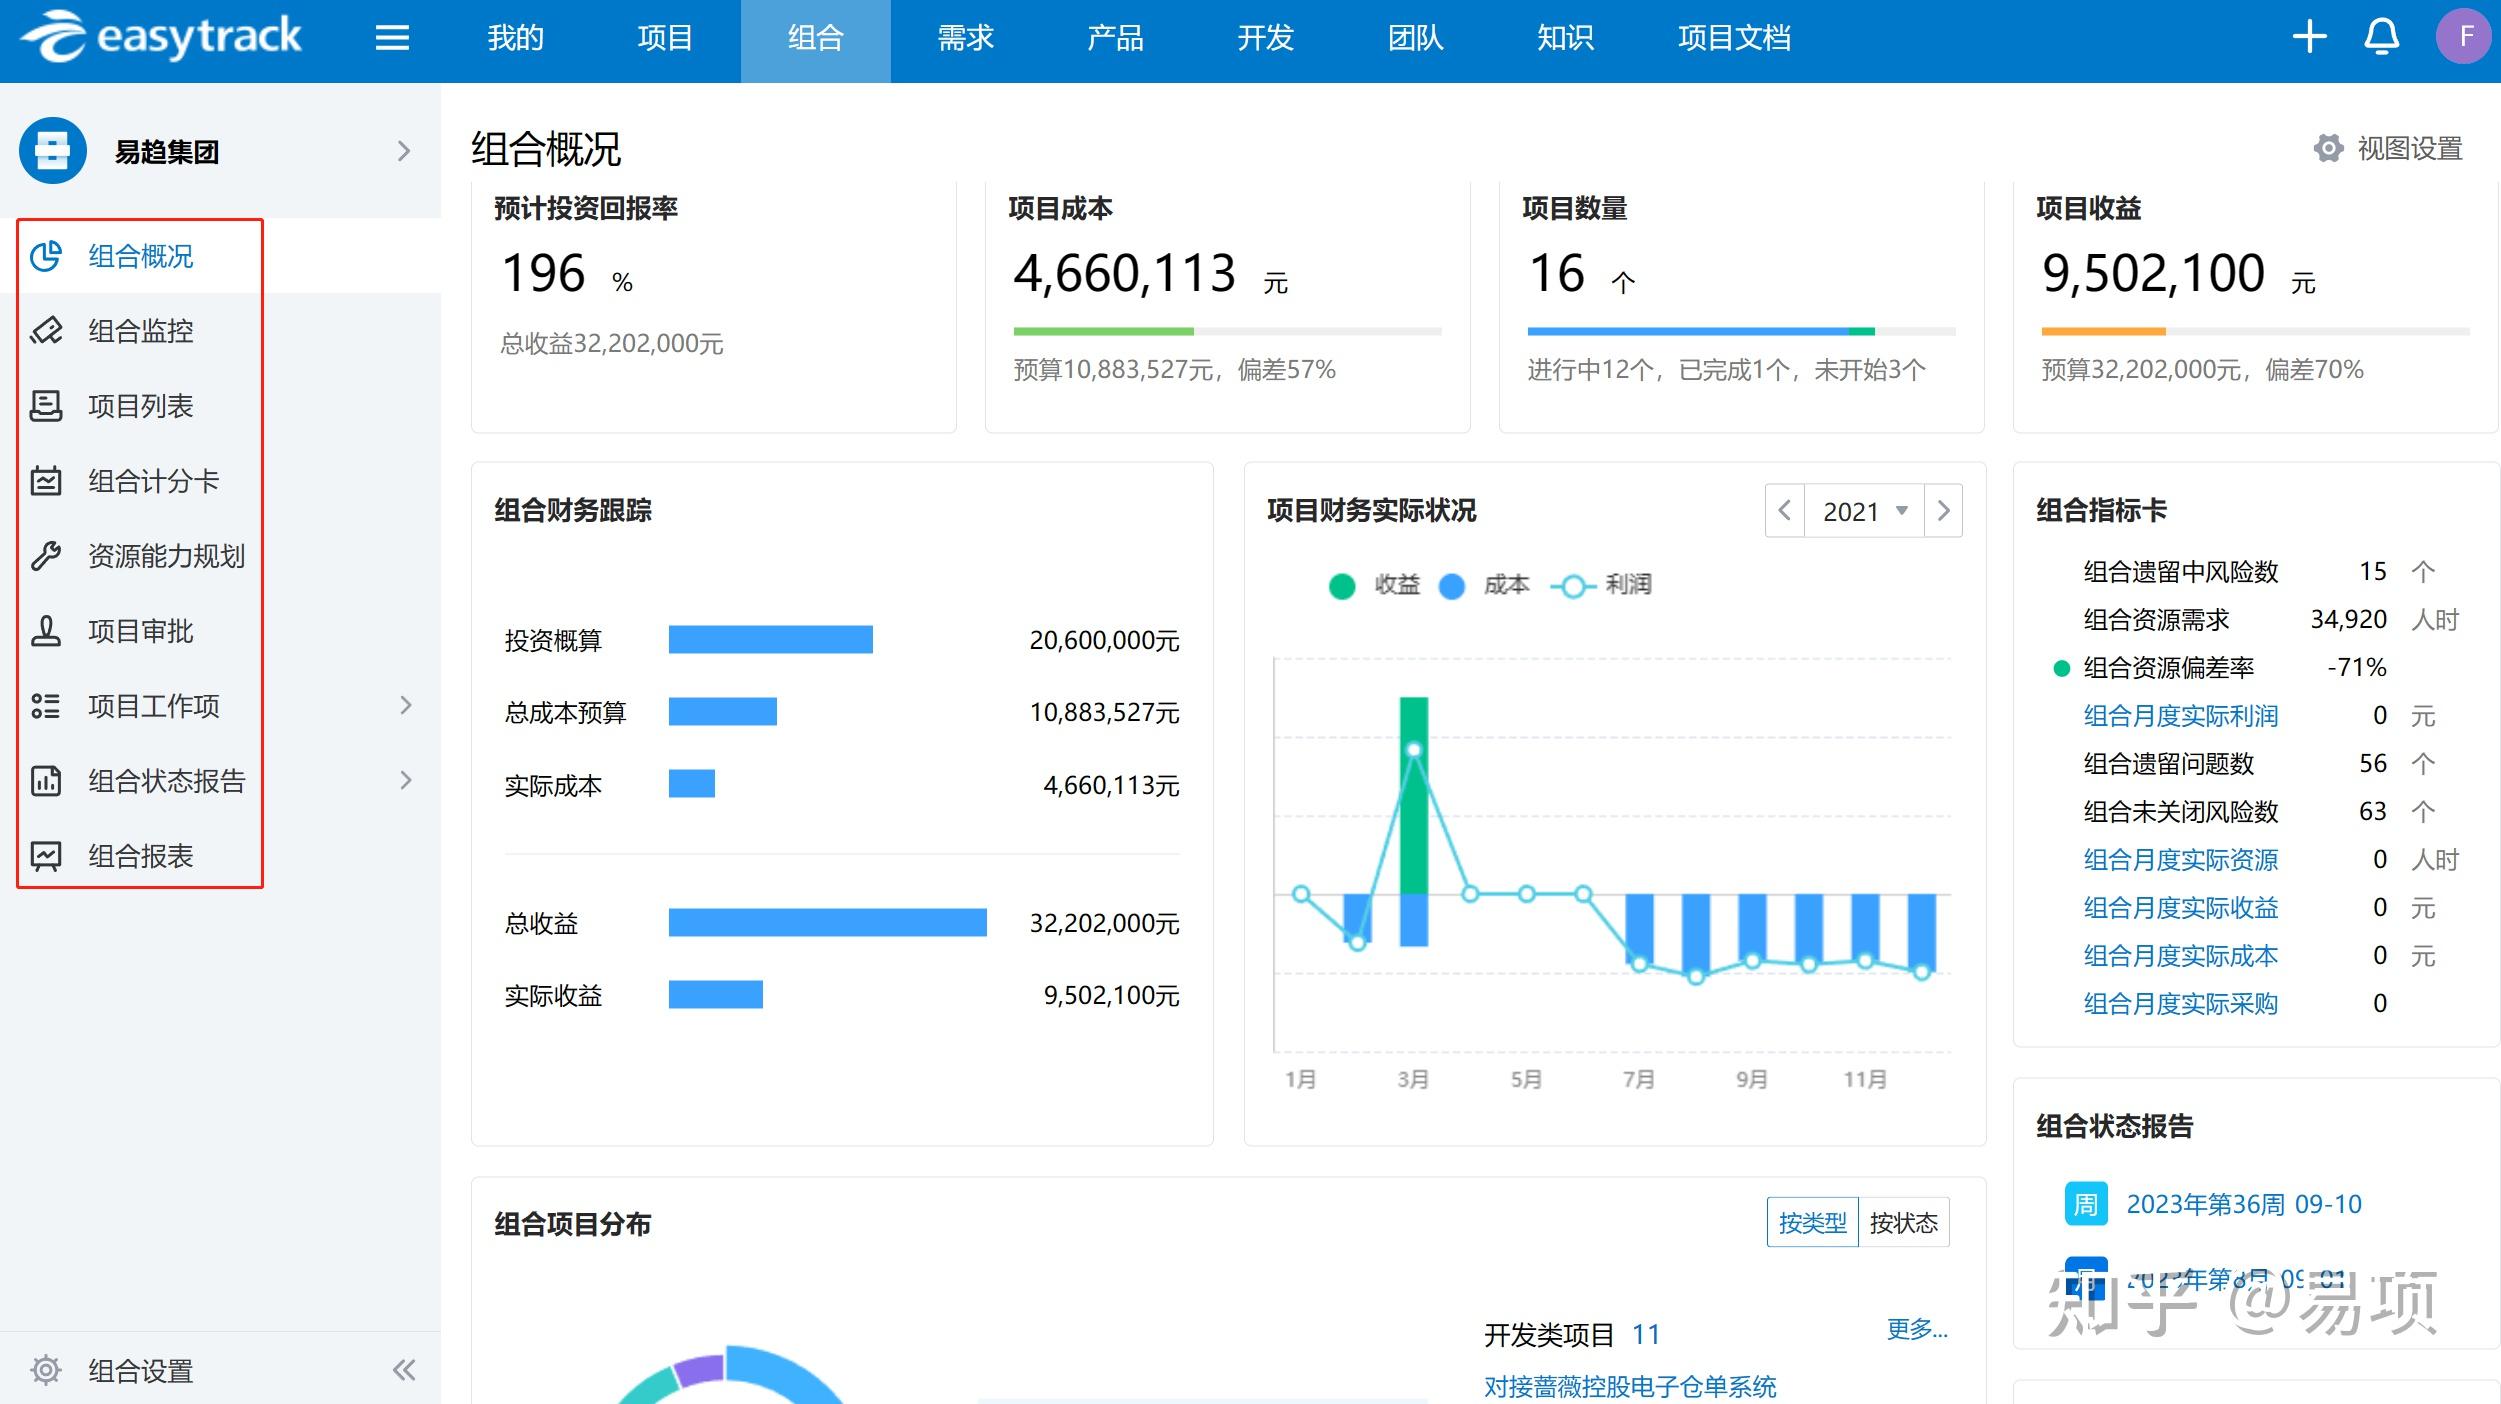The width and height of the screenshot is (2501, 1404).
Task: Click the 组合计分卡 sidebar icon
Action: [46, 481]
